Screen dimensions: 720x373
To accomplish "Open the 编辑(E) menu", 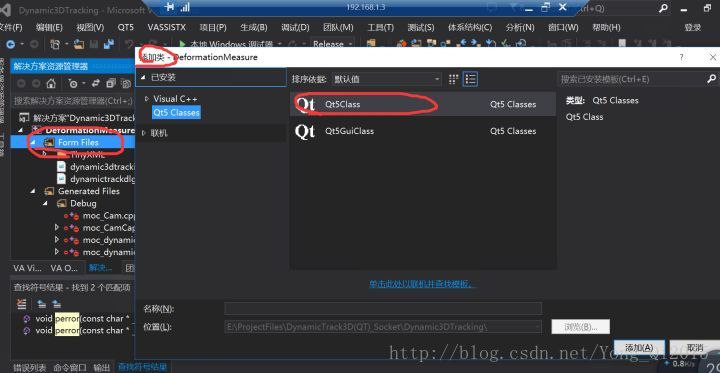I will pyautogui.click(x=49, y=28).
